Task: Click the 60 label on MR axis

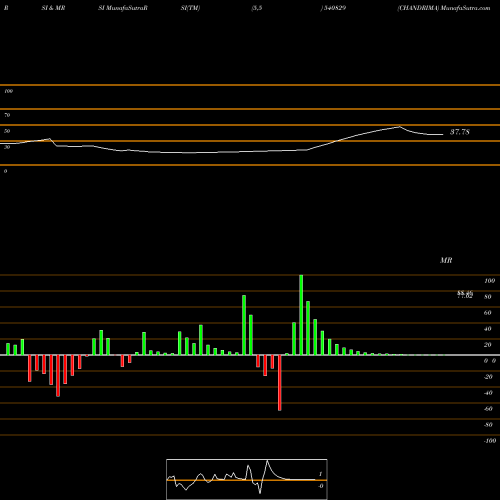Action: pyautogui.click(x=488, y=313)
